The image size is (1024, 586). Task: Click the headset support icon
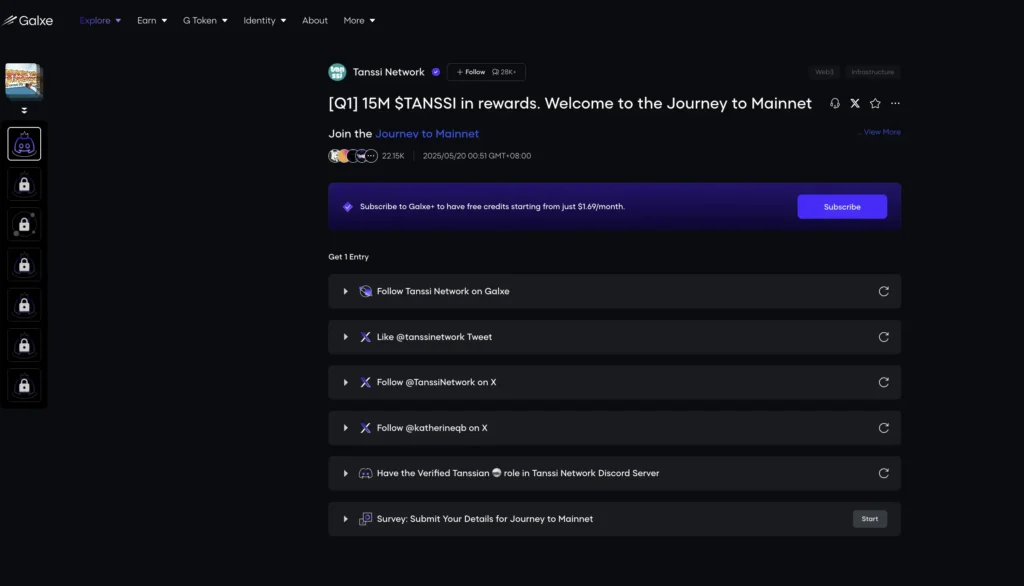pyautogui.click(x=835, y=103)
